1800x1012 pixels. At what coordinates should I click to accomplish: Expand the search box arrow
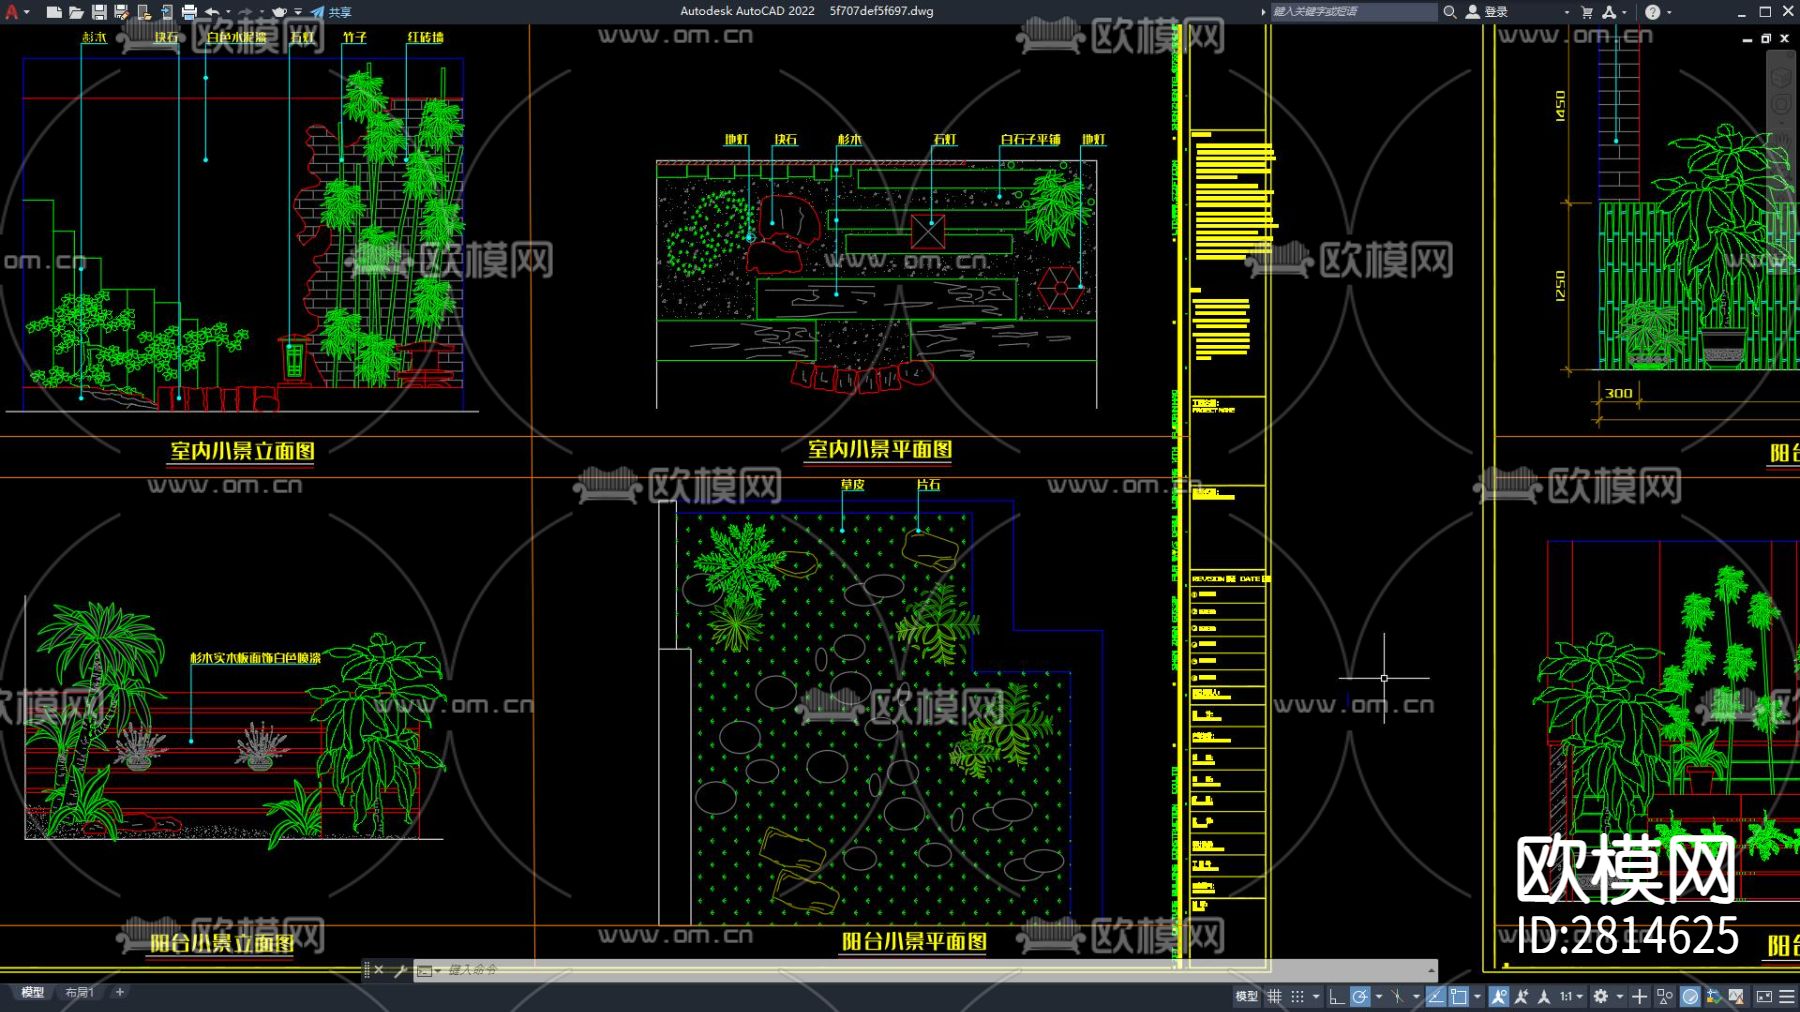[x=1263, y=12]
